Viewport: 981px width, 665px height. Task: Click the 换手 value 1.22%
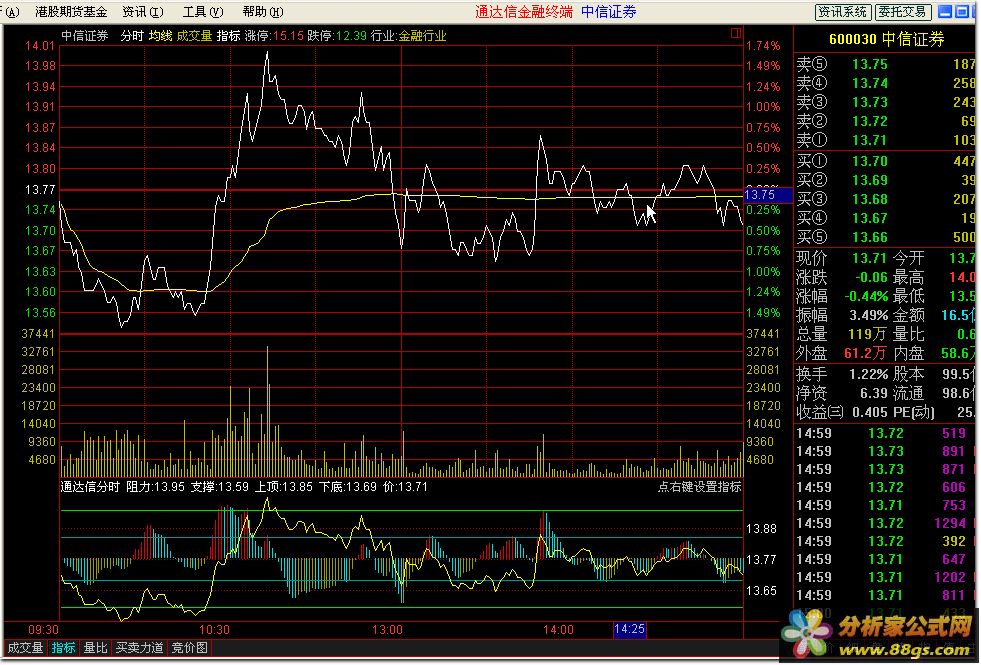pyautogui.click(x=868, y=375)
